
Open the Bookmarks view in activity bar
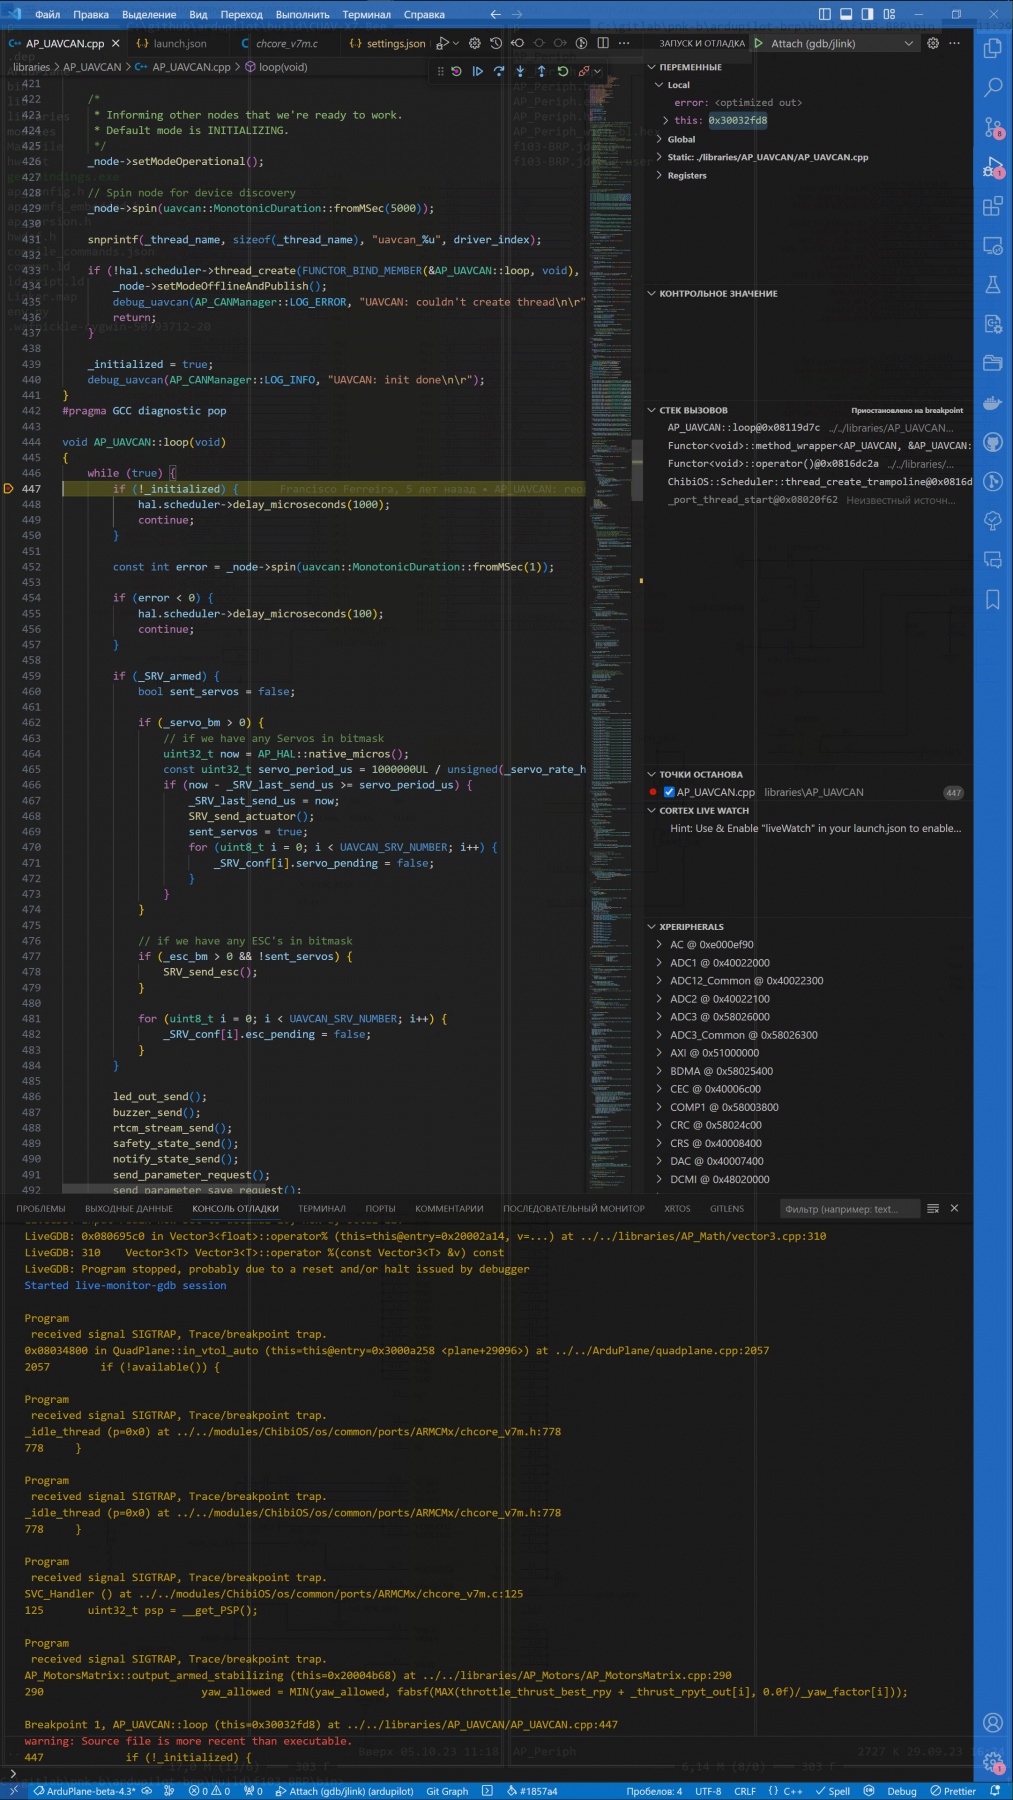click(993, 599)
